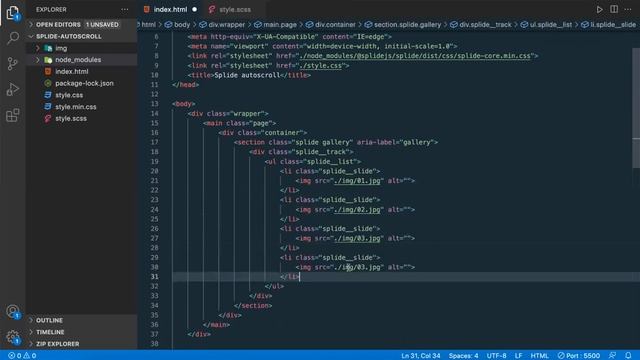Open the Accounts menu icon
Viewport: 640px width, 360px height.
(13, 312)
